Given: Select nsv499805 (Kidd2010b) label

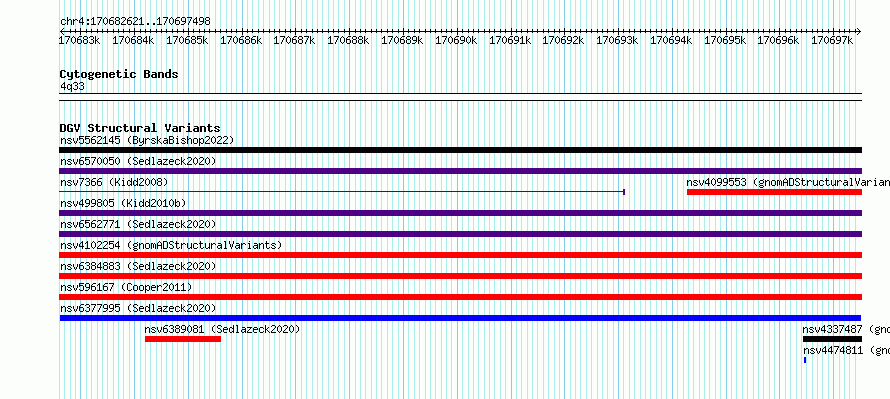Looking at the screenshot, I should coord(123,203).
